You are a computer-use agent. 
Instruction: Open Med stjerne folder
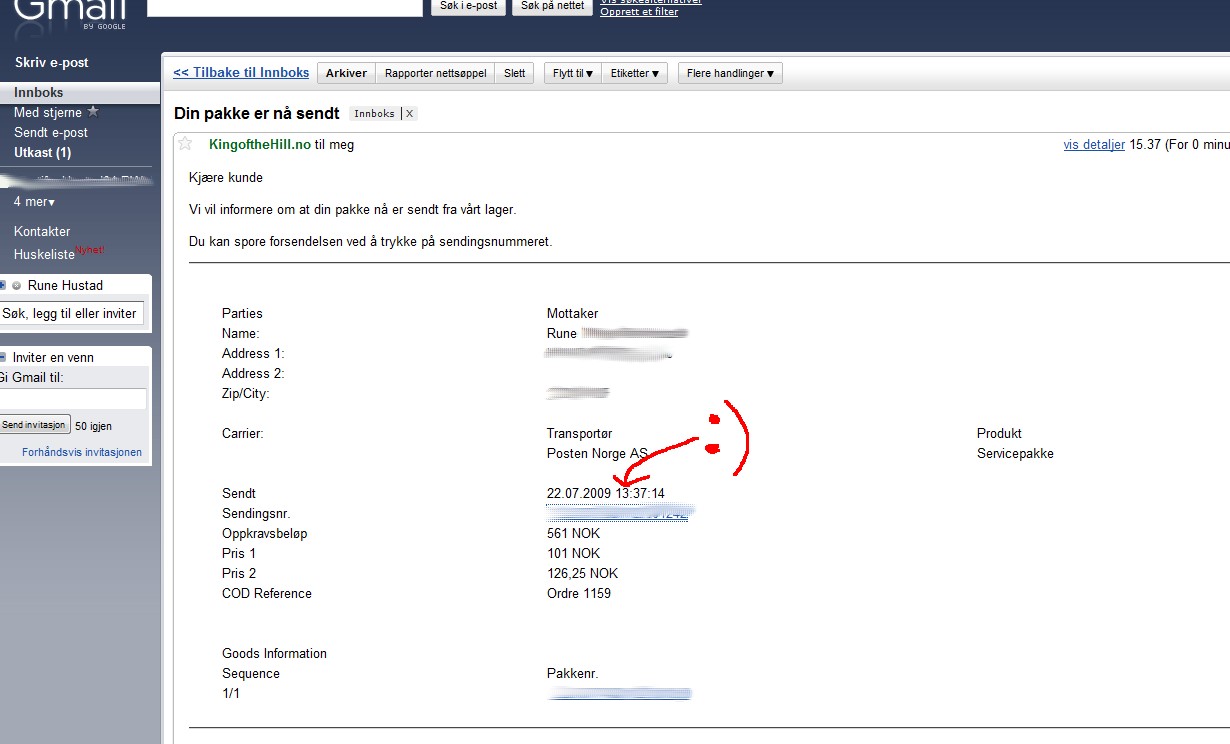(48, 112)
